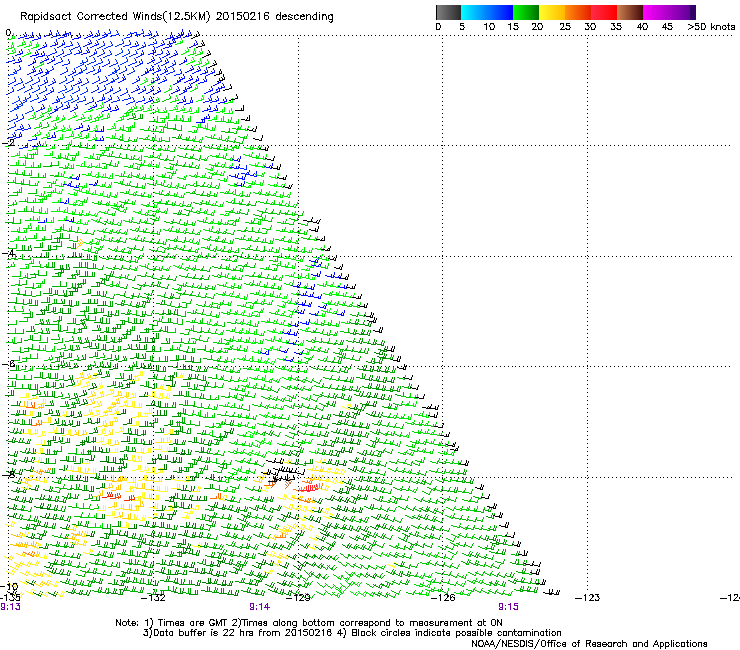This screenshot has width=740, height=650.
Task: Click the legend tick label '40'
Action: [642, 27]
